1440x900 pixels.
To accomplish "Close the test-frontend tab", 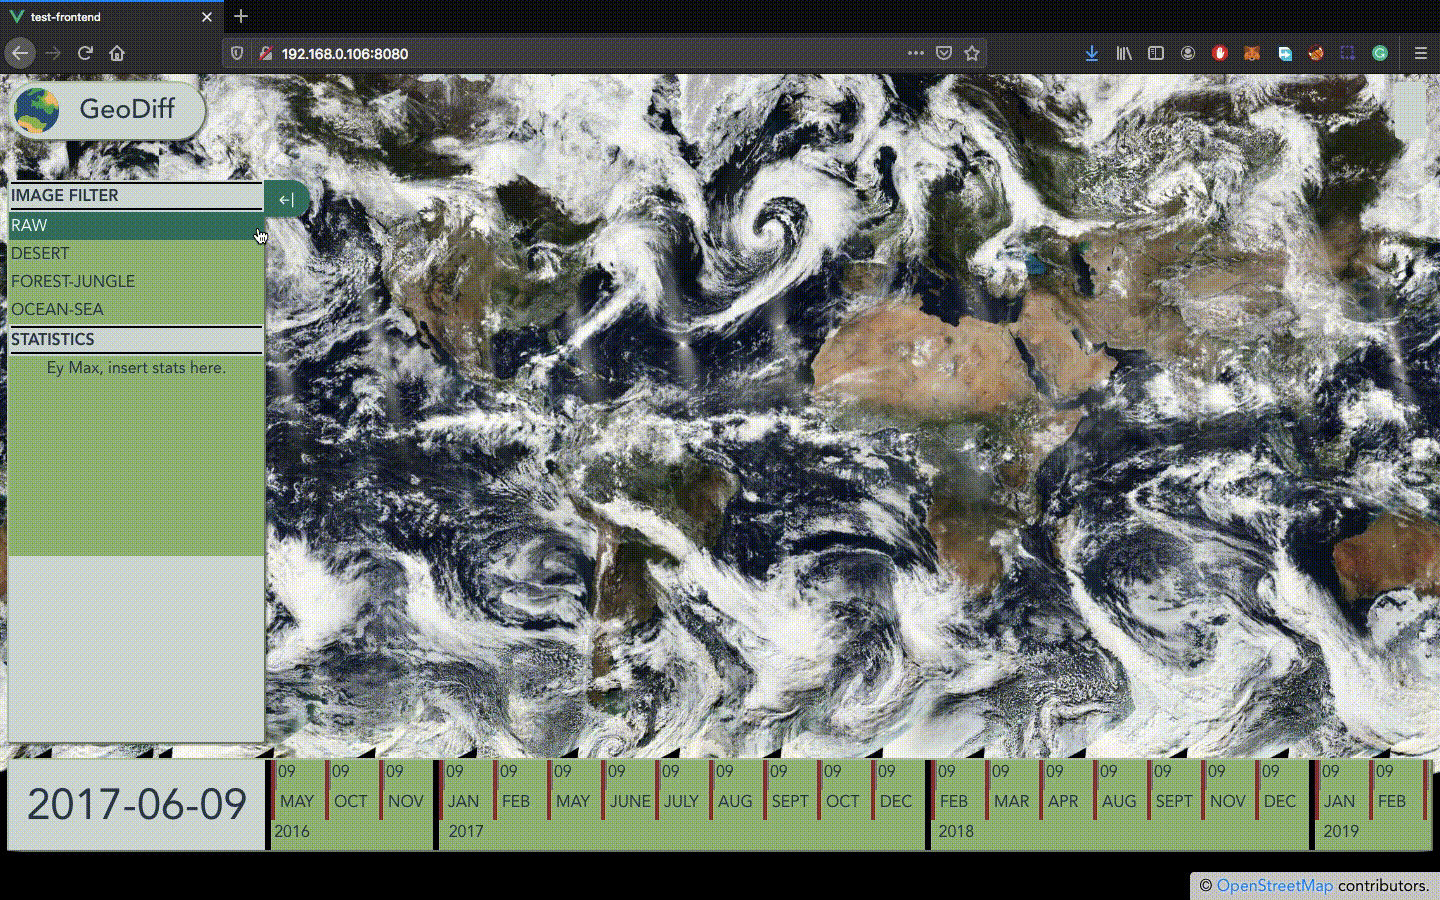I will point(207,17).
